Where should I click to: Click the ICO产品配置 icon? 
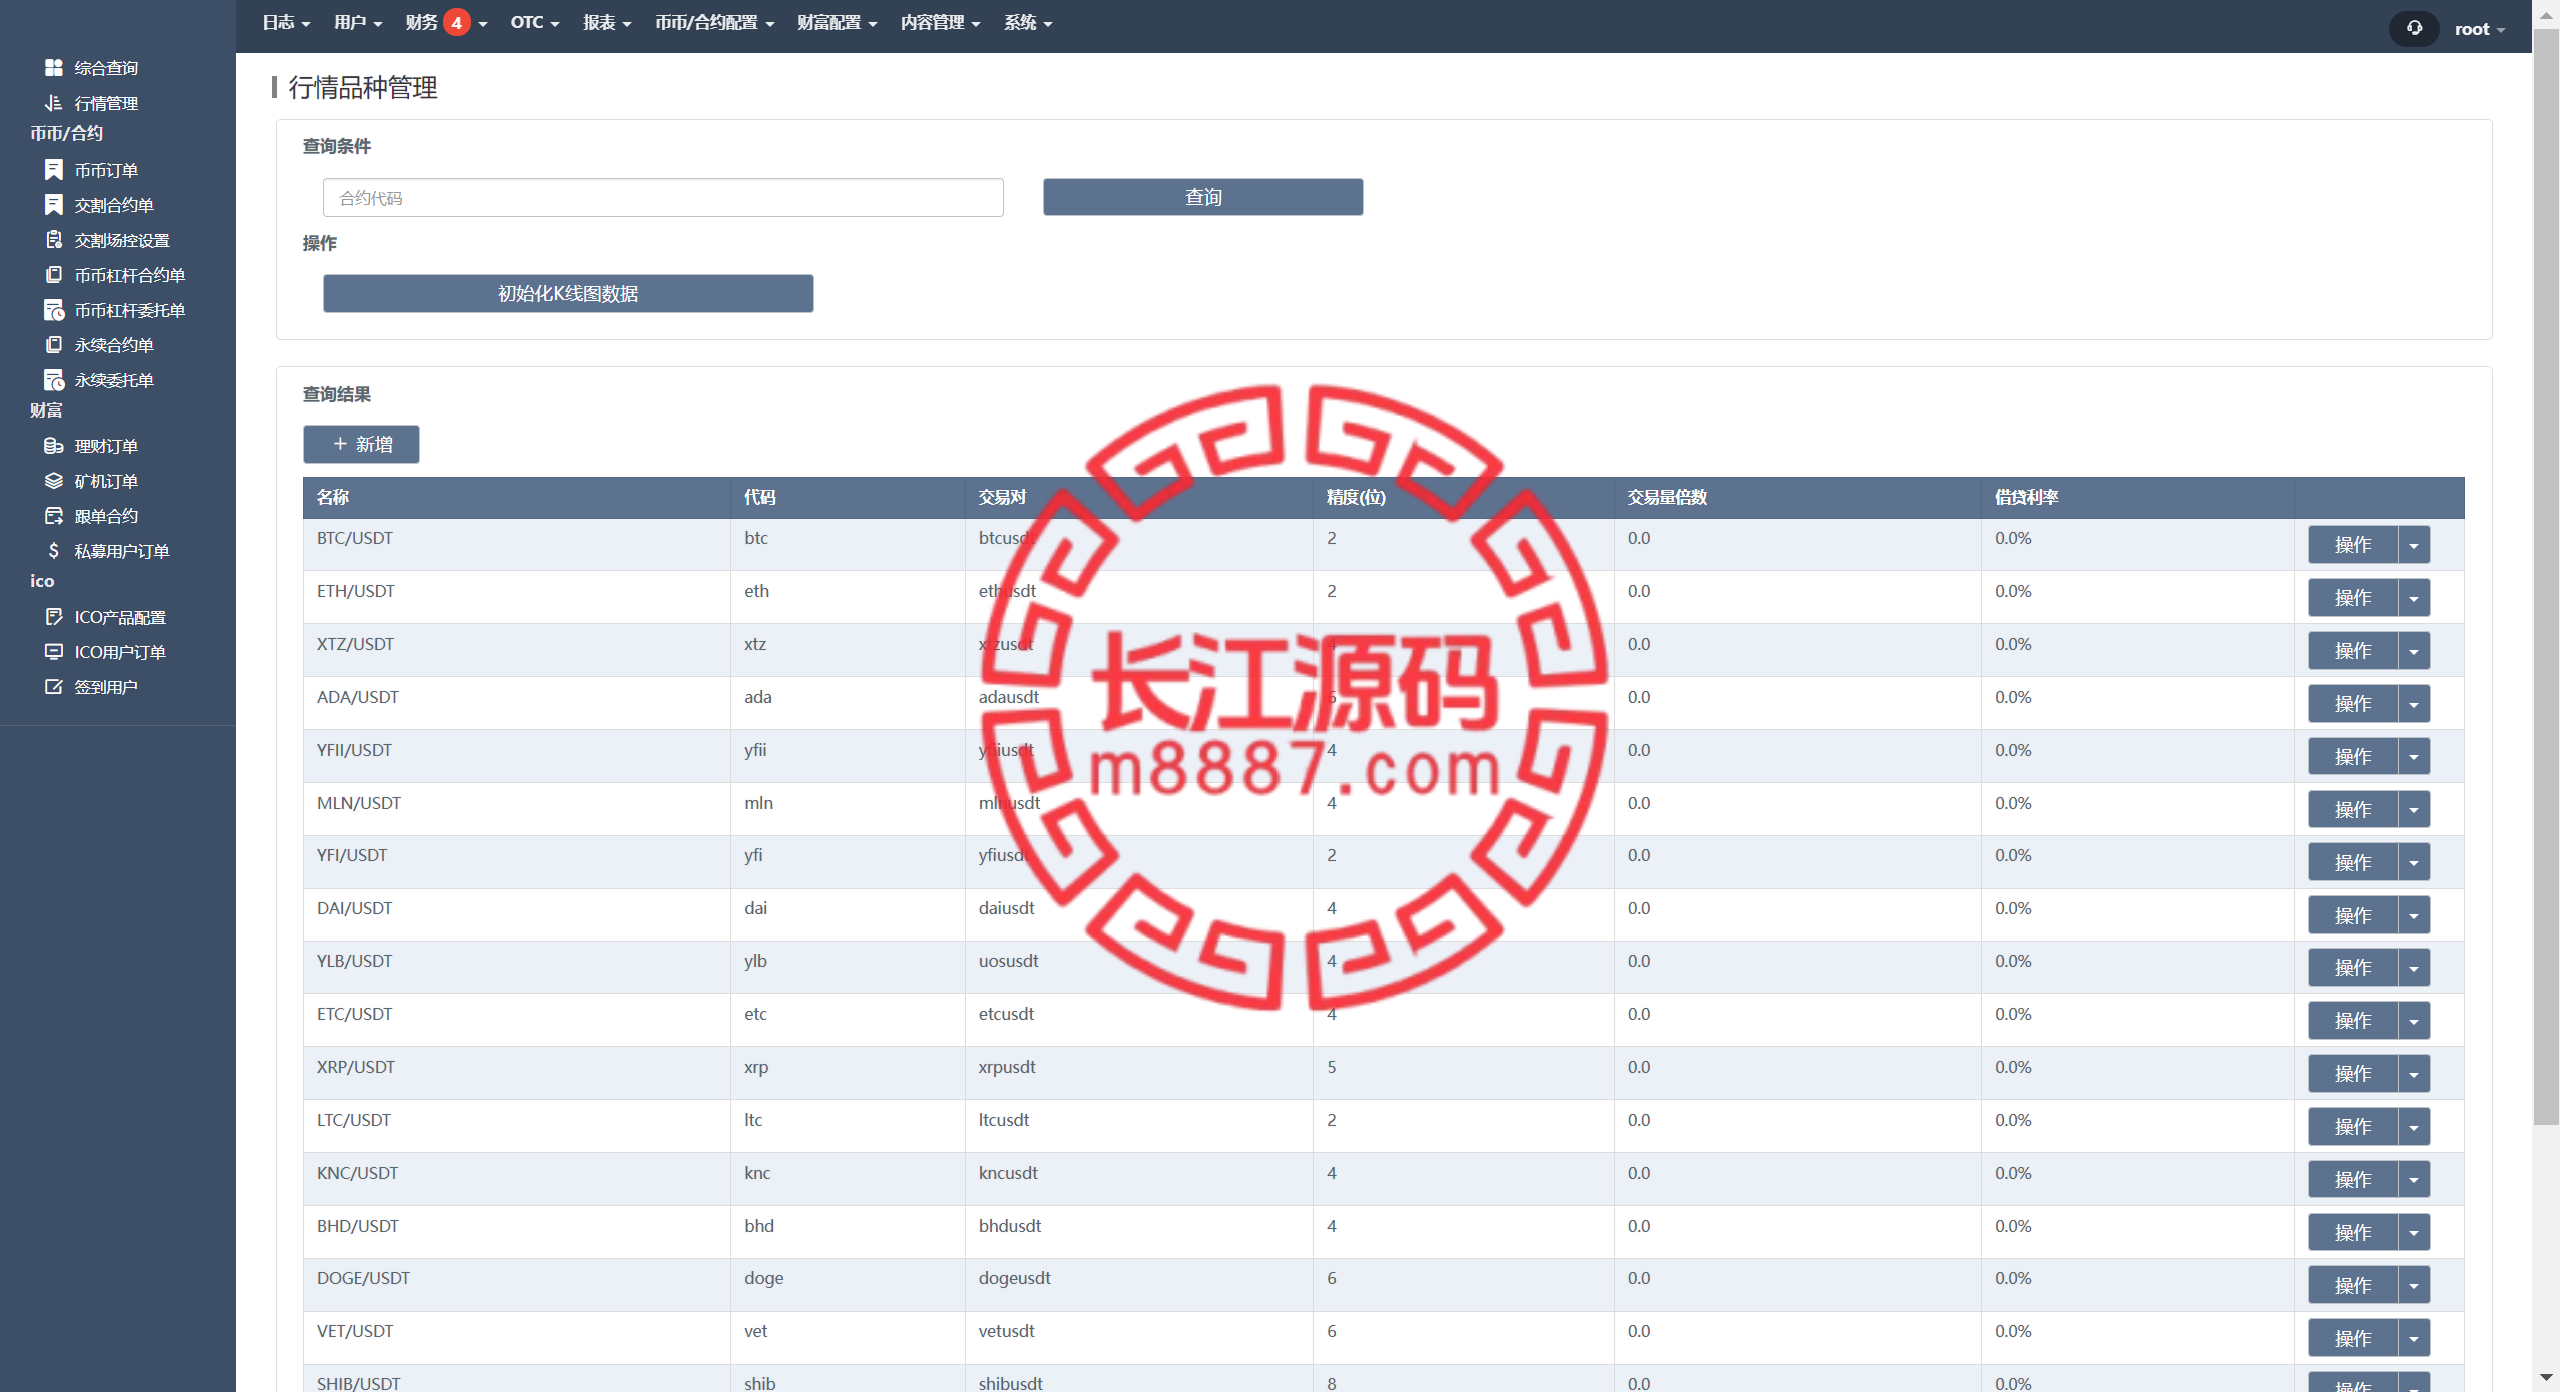tap(54, 617)
